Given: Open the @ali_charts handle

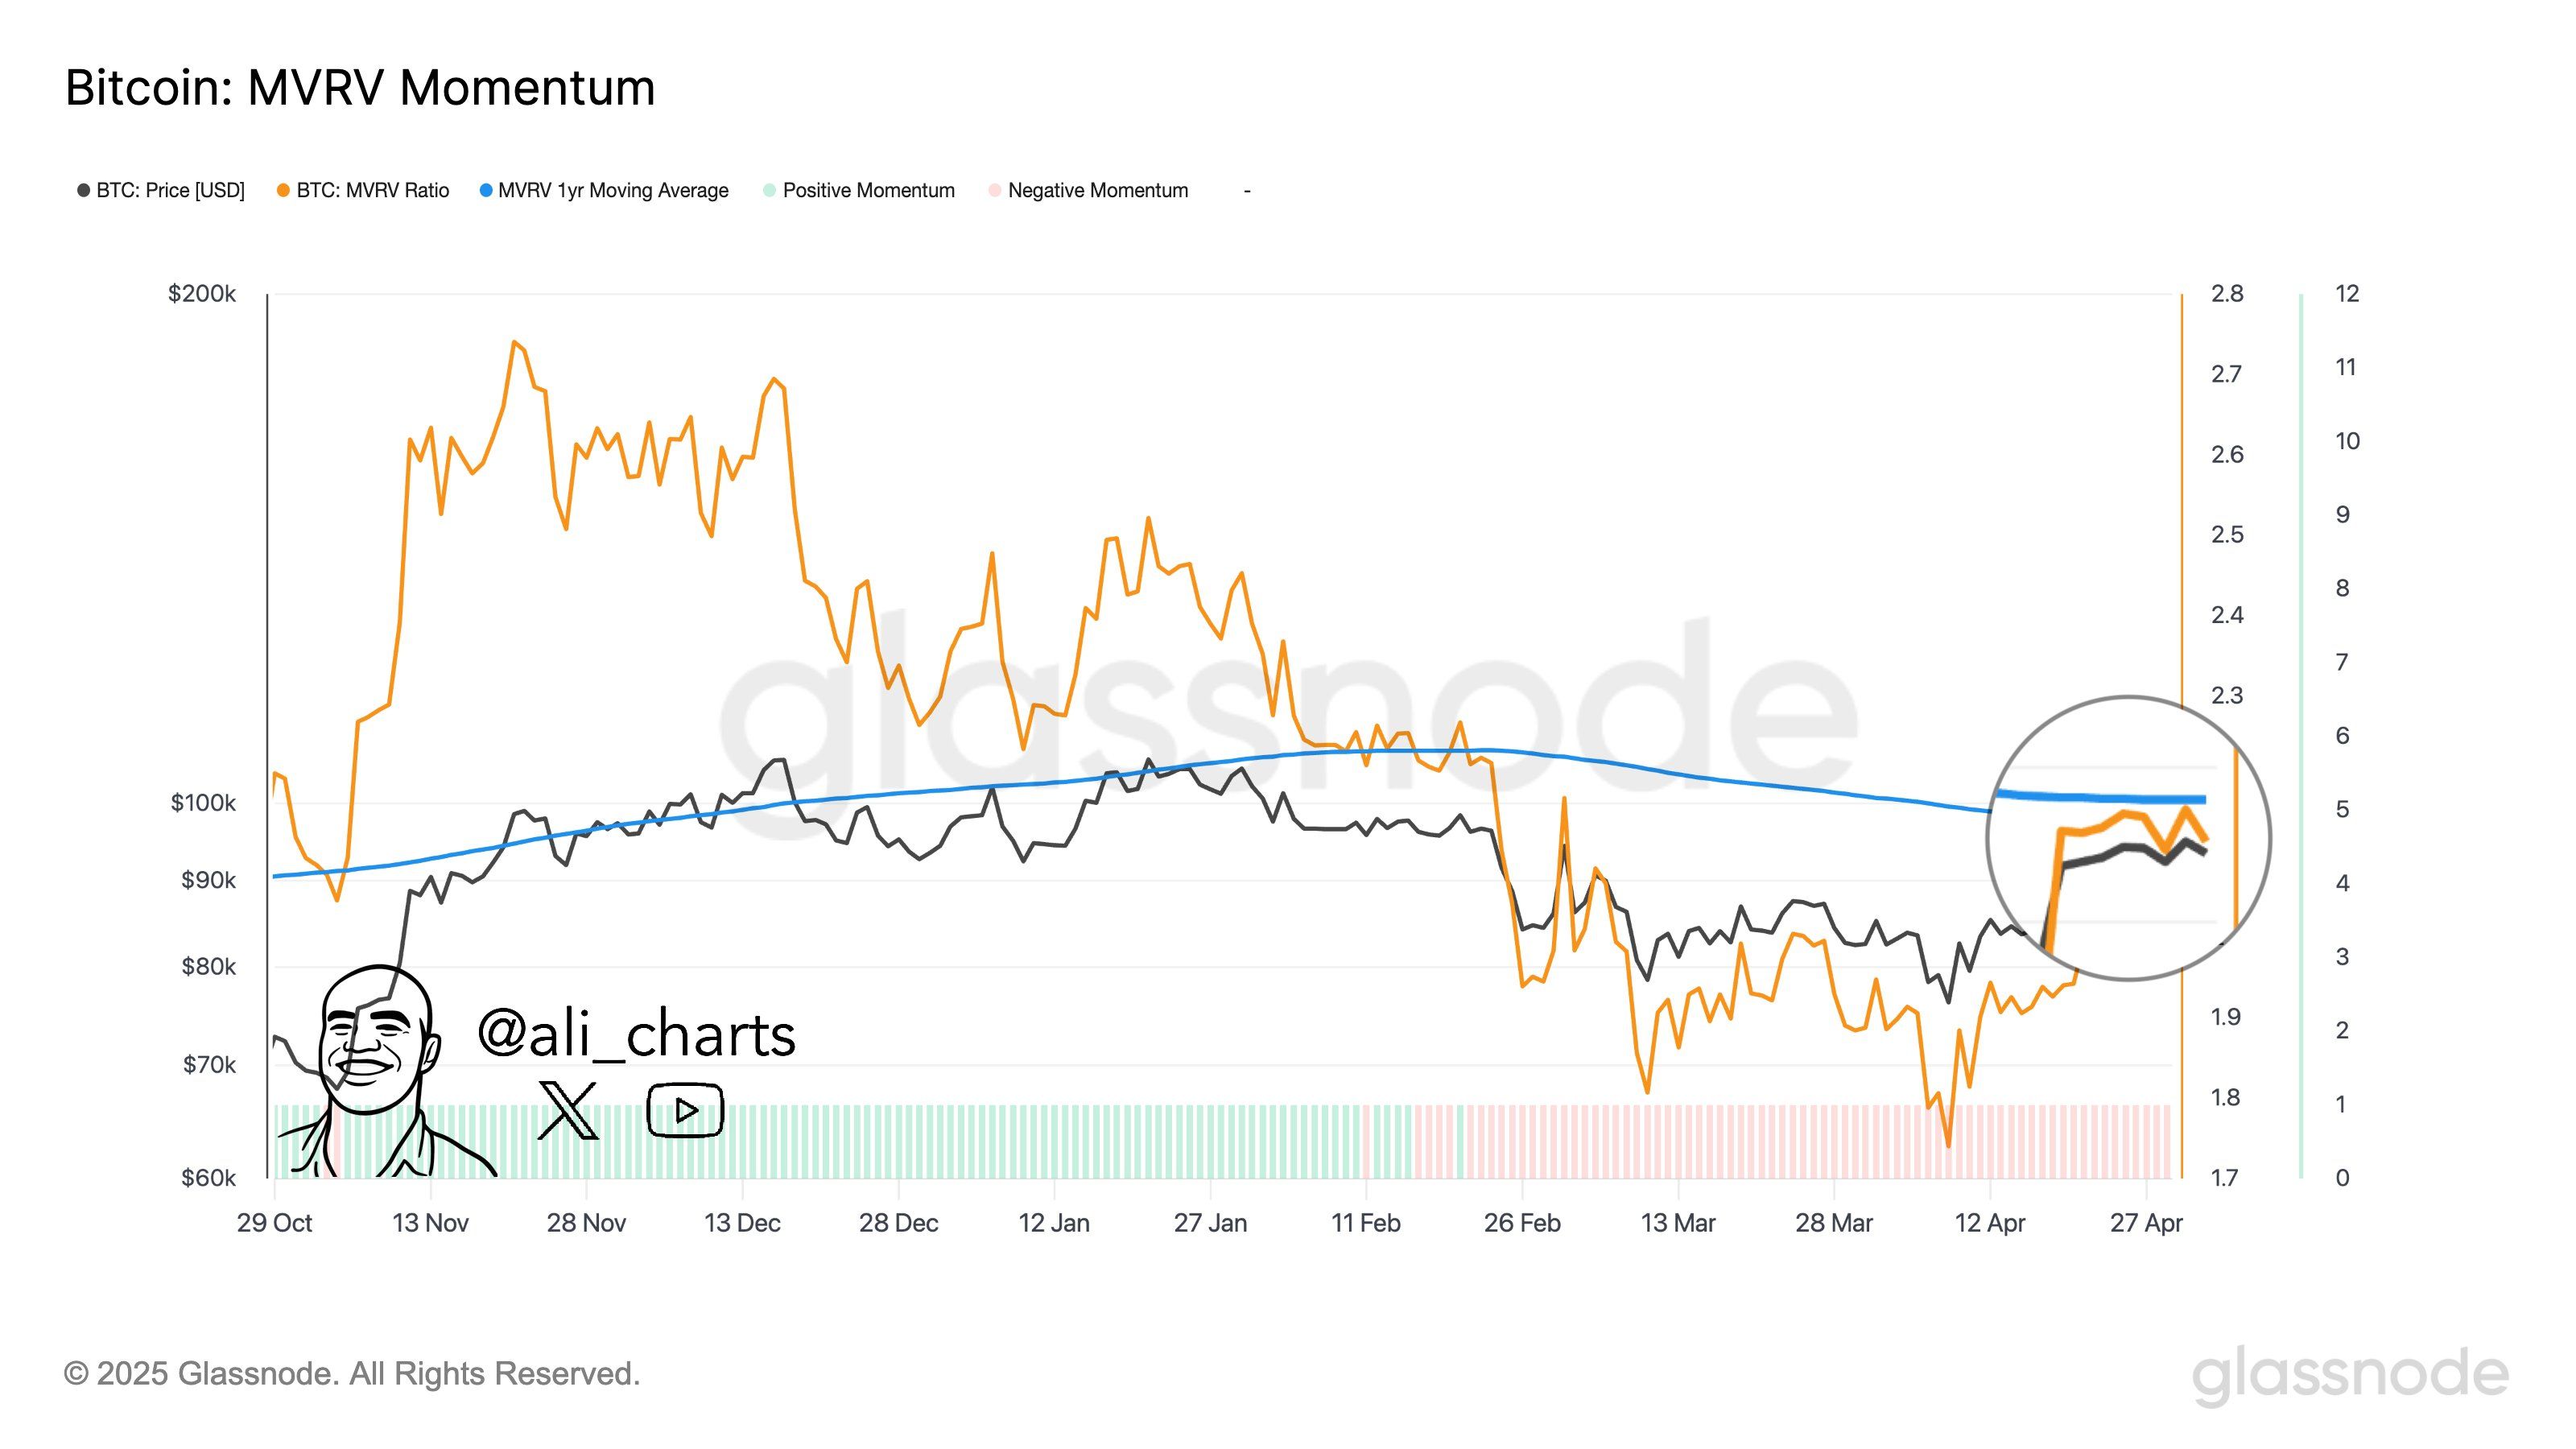Looking at the screenshot, I should pyautogui.click(x=637, y=1034).
